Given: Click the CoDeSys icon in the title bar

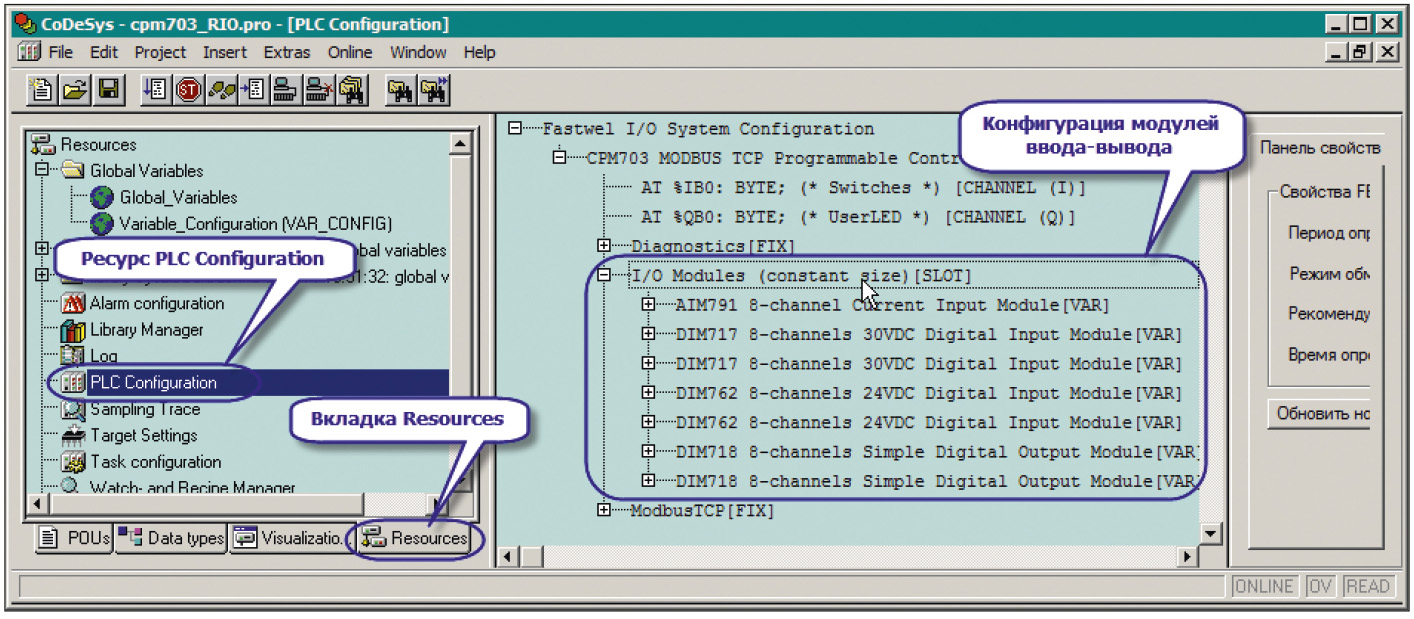Looking at the screenshot, I should pos(26,23).
